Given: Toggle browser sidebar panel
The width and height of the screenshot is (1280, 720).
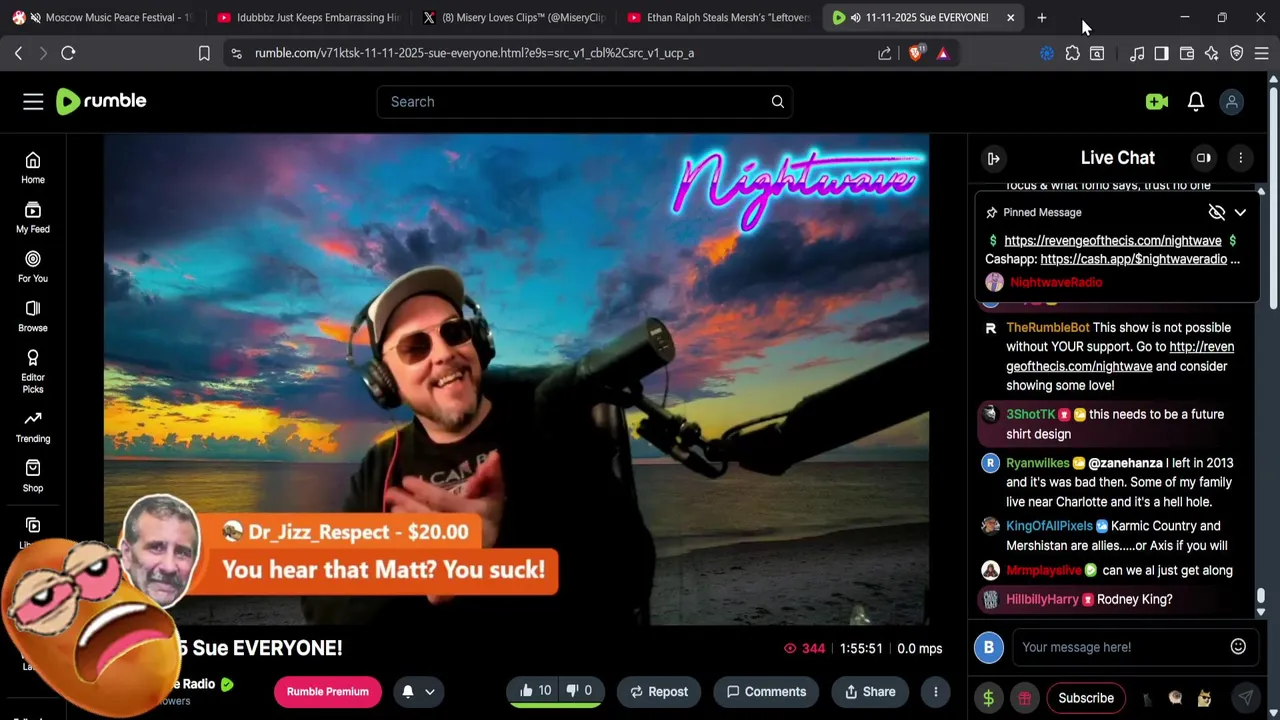Looking at the screenshot, I should tap(1162, 53).
